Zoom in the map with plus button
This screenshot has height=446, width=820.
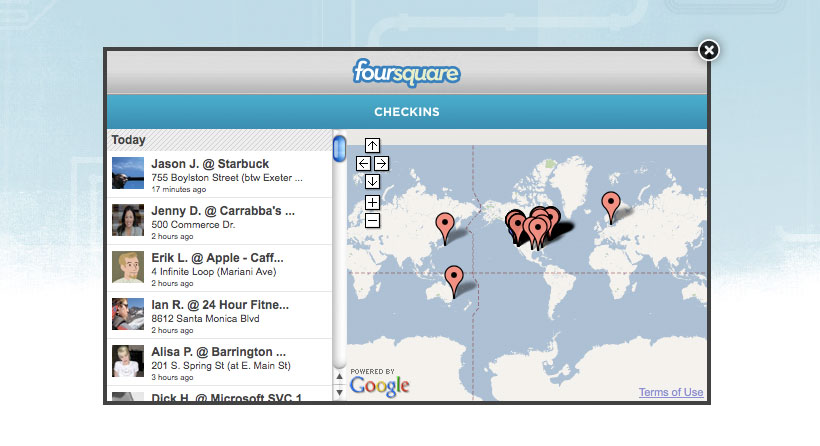372,202
